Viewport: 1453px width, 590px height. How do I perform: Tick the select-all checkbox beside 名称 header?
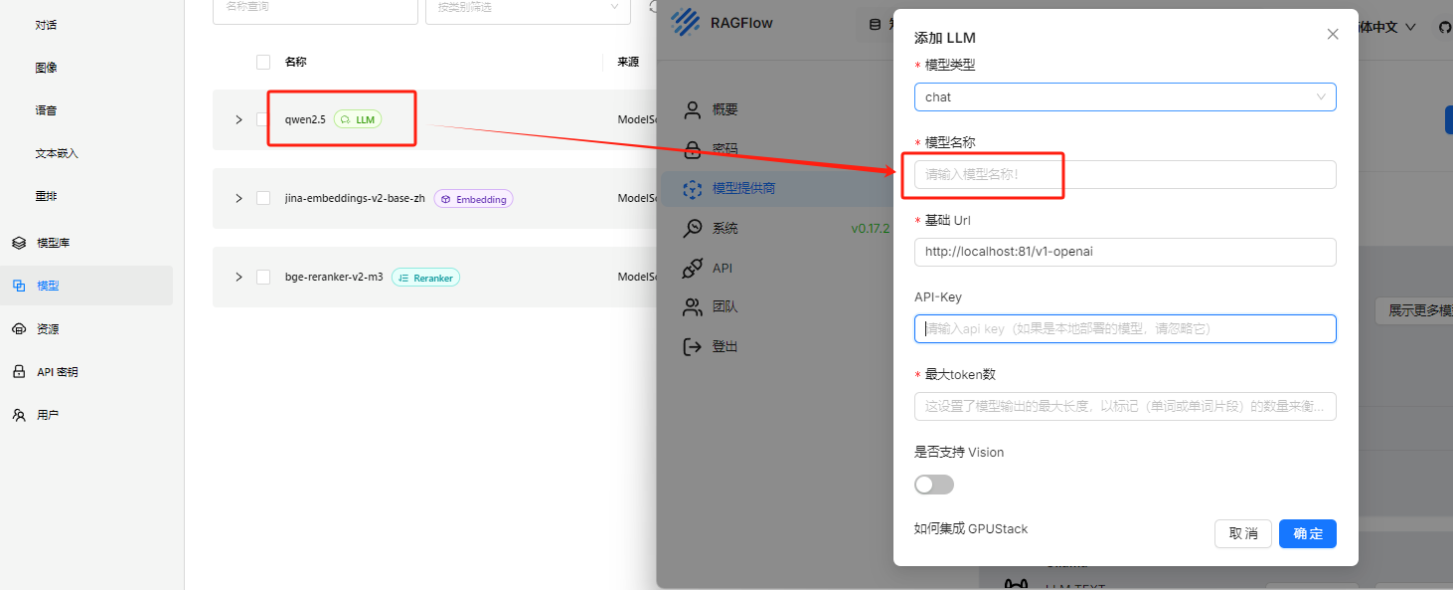tap(263, 62)
